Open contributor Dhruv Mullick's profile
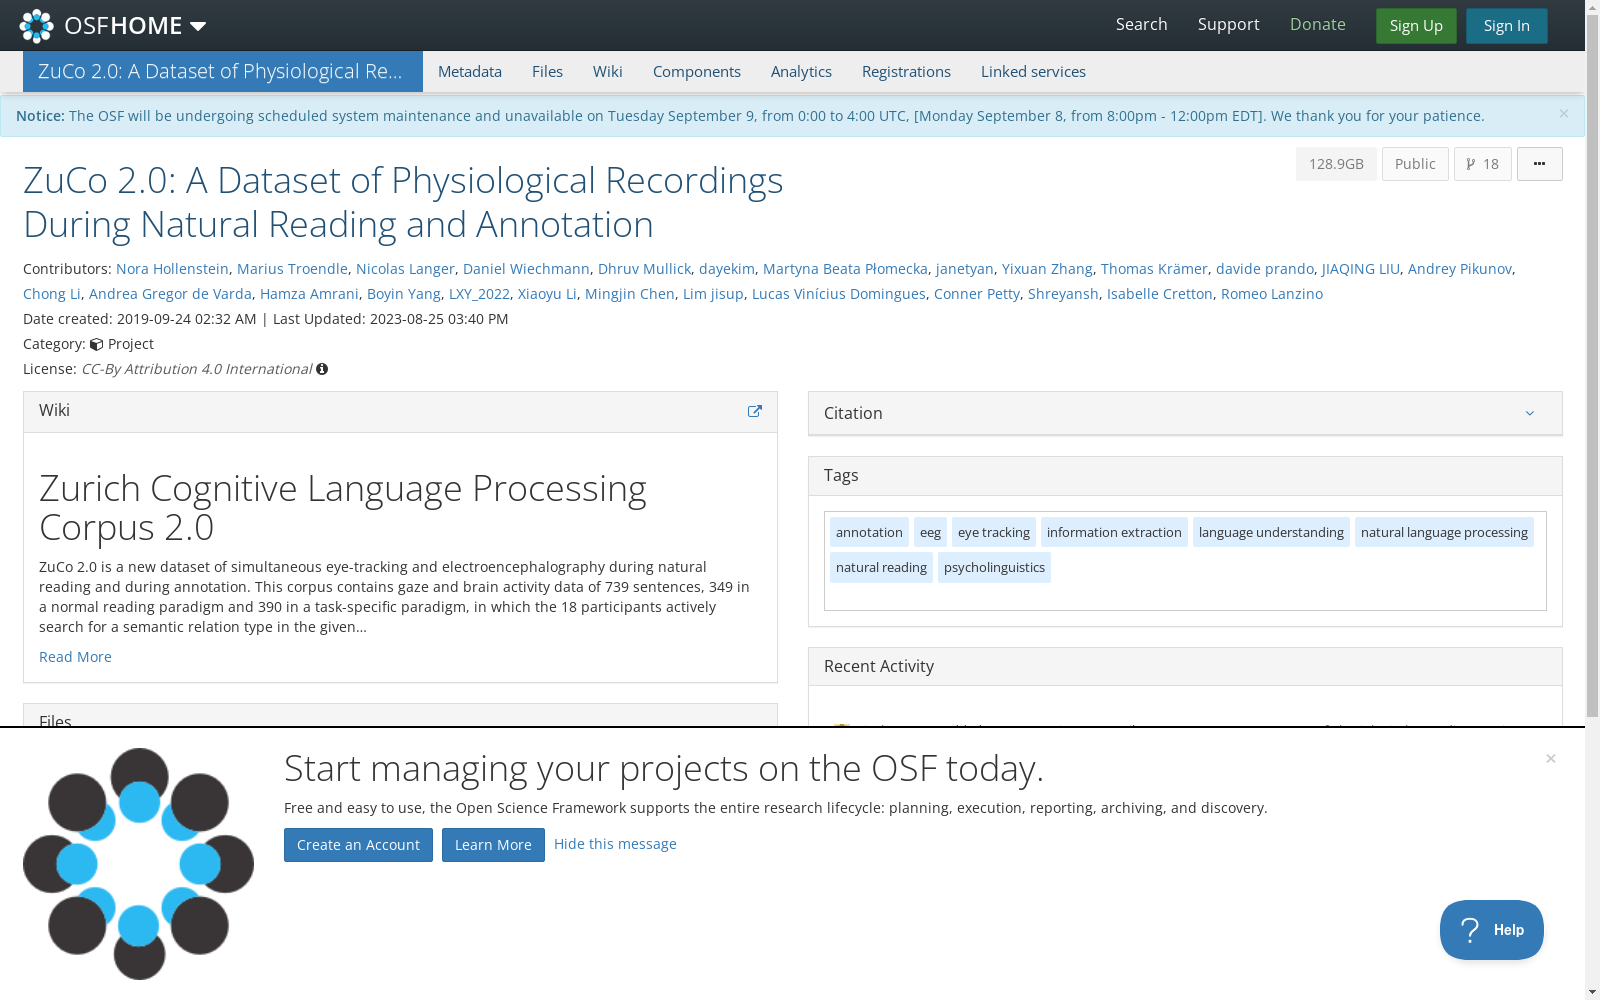Image resolution: width=1600 pixels, height=1000 pixels. 644,269
